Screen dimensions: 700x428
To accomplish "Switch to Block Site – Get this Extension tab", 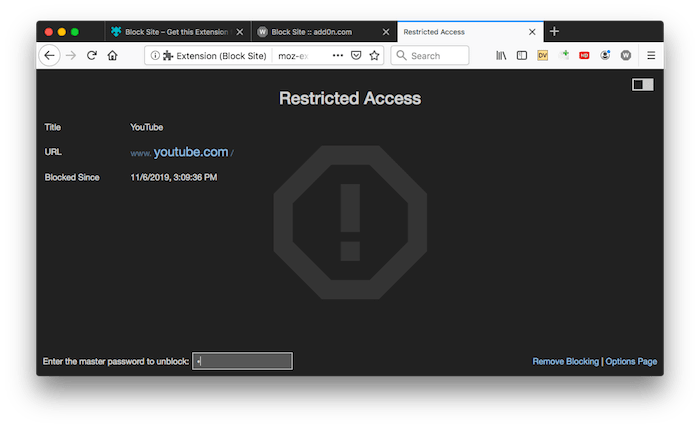I will 178,32.
